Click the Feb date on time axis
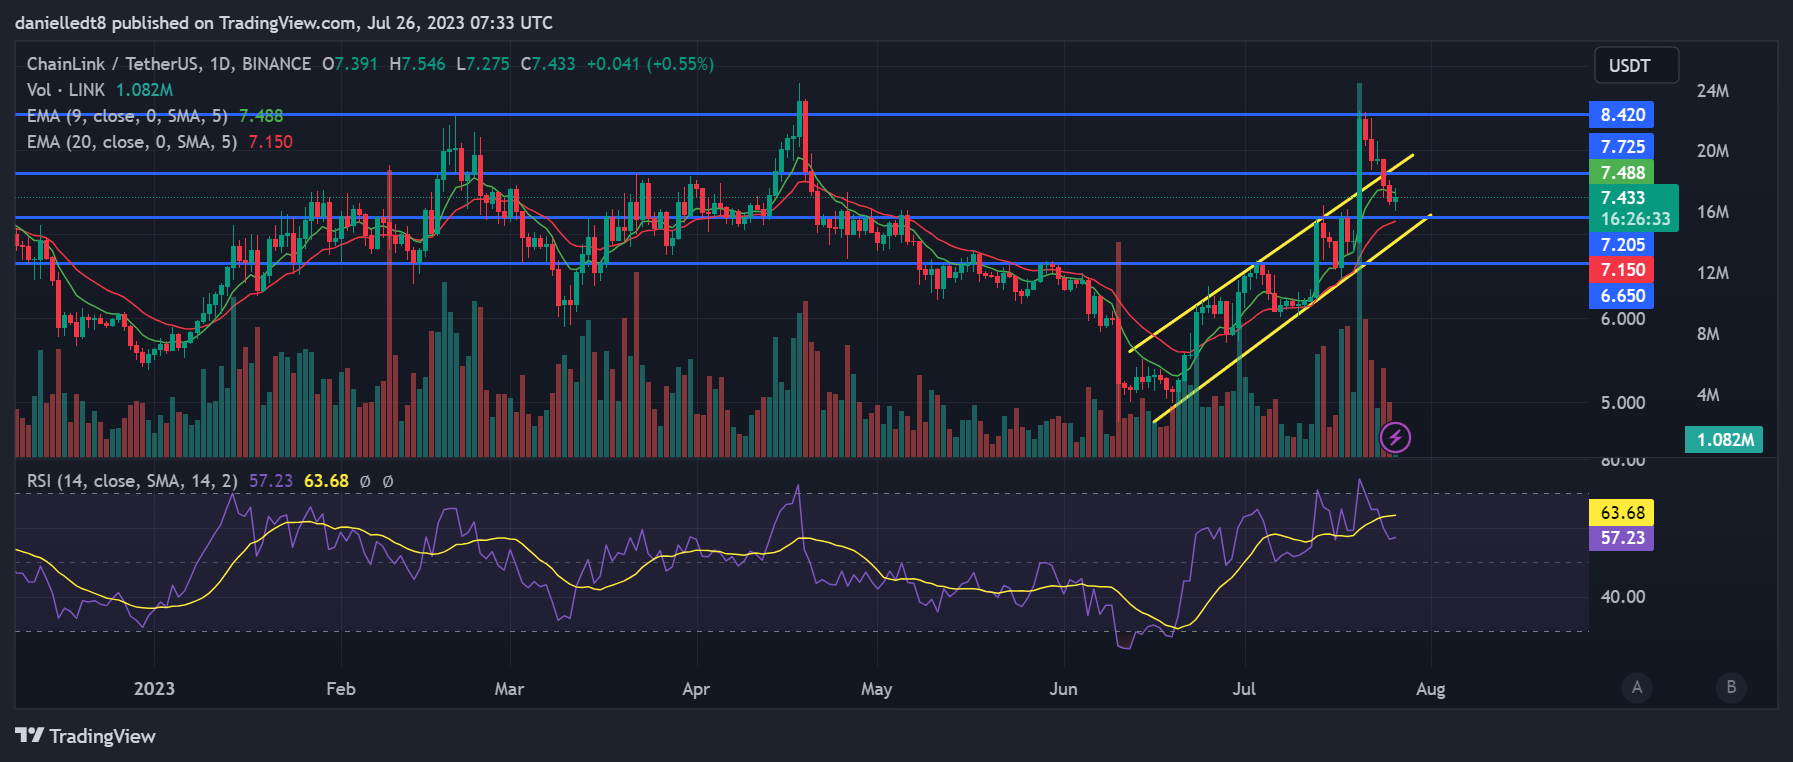This screenshot has width=1793, height=762. coord(341,689)
